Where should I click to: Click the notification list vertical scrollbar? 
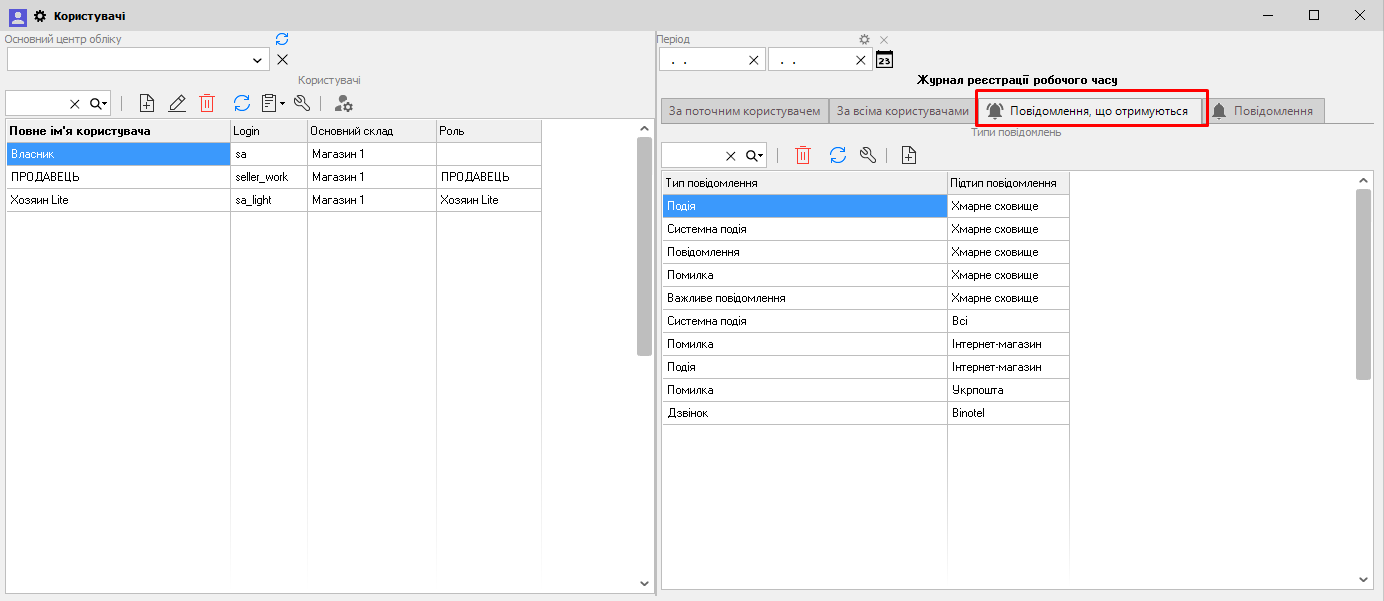pyautogui.click(x=1363, y=285)
